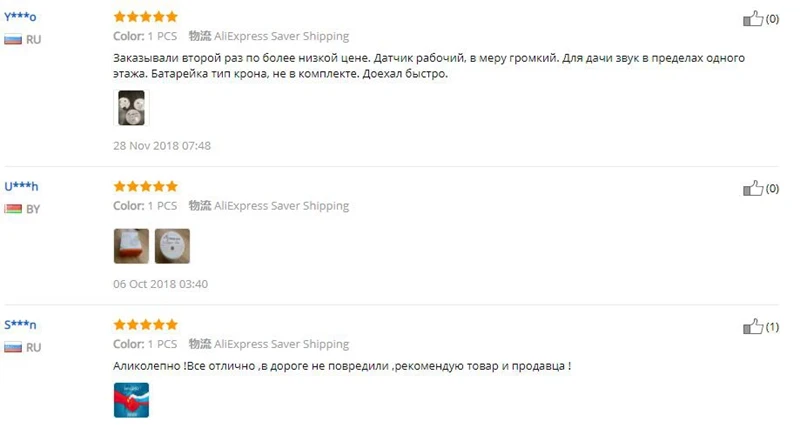Viewport: 800px width, 428px height.
Task: Click Color: 1 PCS label on S***n's review
Action: 145,344
